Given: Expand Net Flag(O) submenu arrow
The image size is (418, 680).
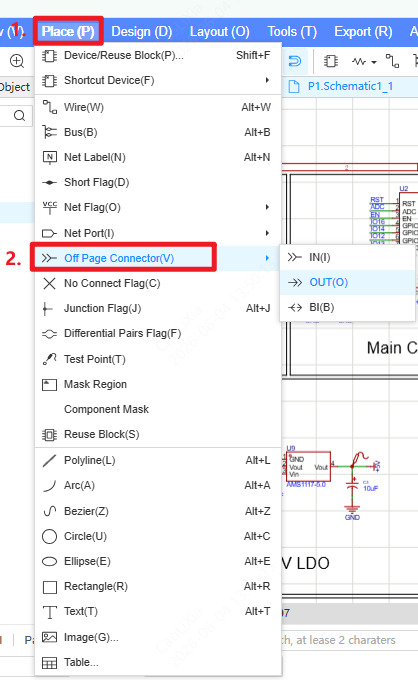Looking at the screenshot, I should [x=267, y=207].
